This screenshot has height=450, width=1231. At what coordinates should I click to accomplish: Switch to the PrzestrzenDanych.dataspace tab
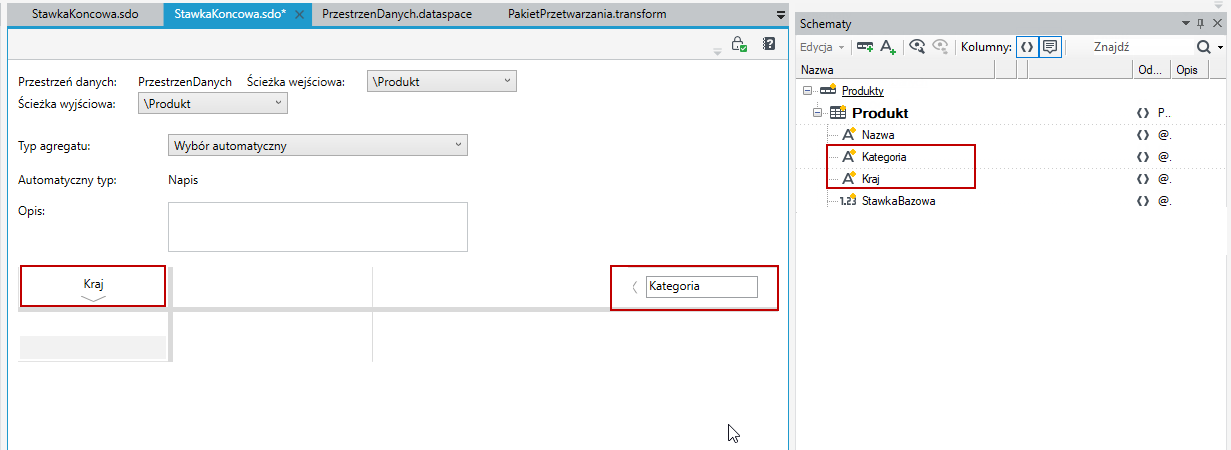click(x=397, y=15)
